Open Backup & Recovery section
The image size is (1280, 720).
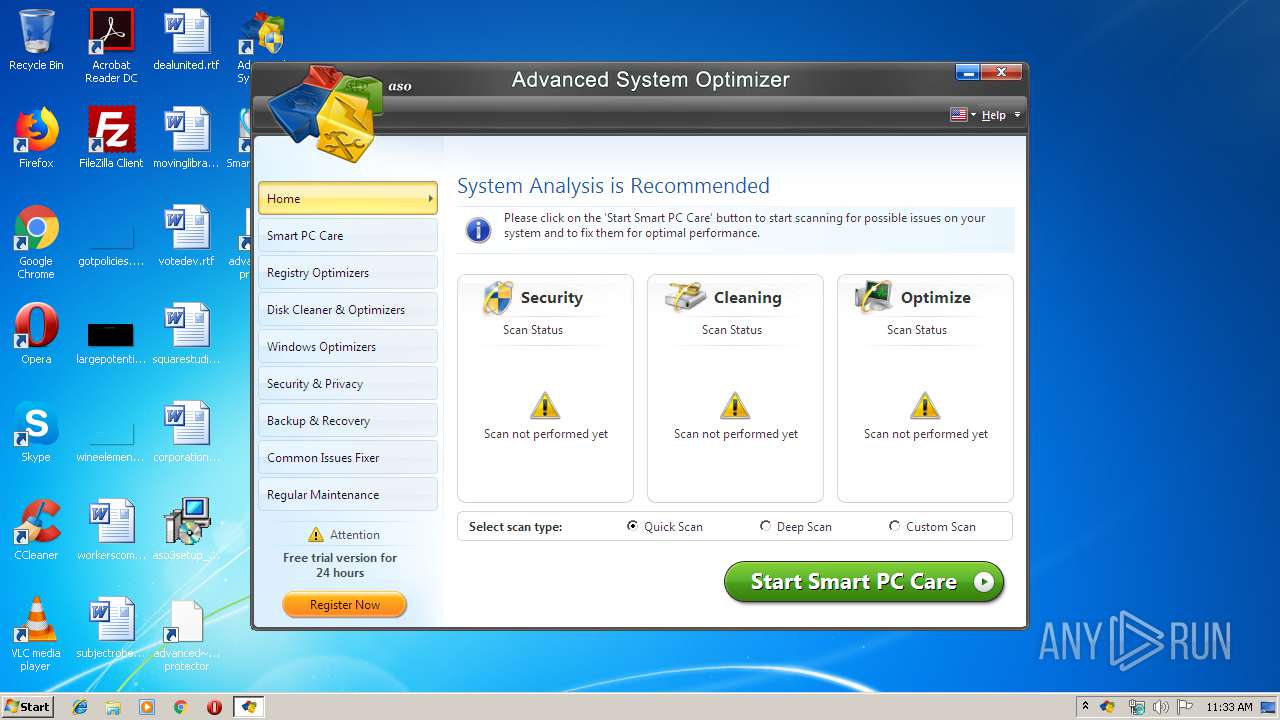point(348,420)
